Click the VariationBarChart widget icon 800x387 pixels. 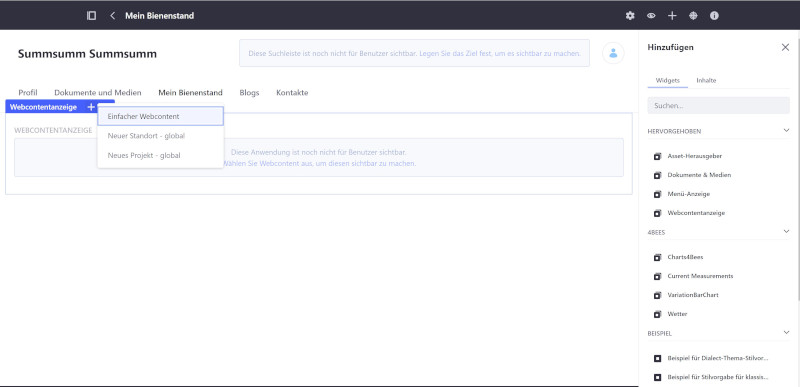pos(657,295)
